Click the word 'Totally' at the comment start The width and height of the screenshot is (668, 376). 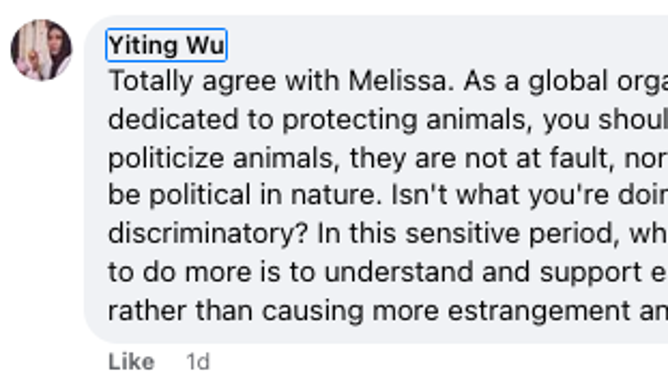(151, 81)
